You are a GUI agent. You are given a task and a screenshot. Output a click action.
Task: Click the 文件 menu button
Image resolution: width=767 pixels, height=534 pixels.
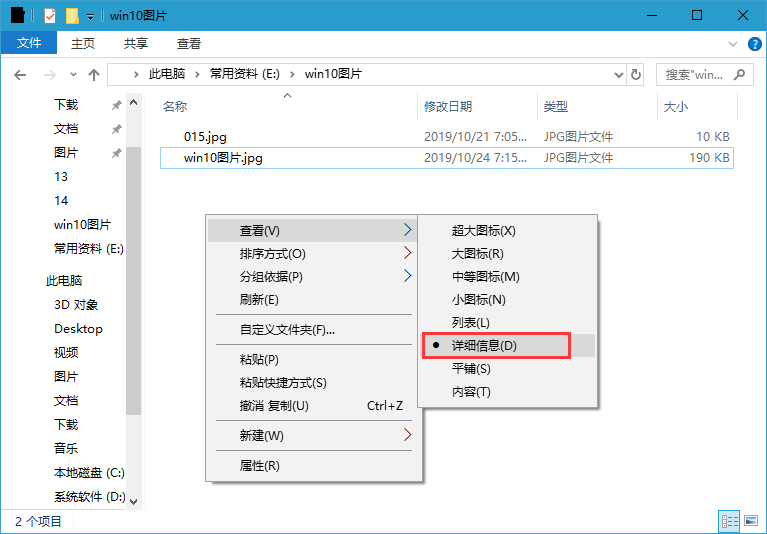29,44
